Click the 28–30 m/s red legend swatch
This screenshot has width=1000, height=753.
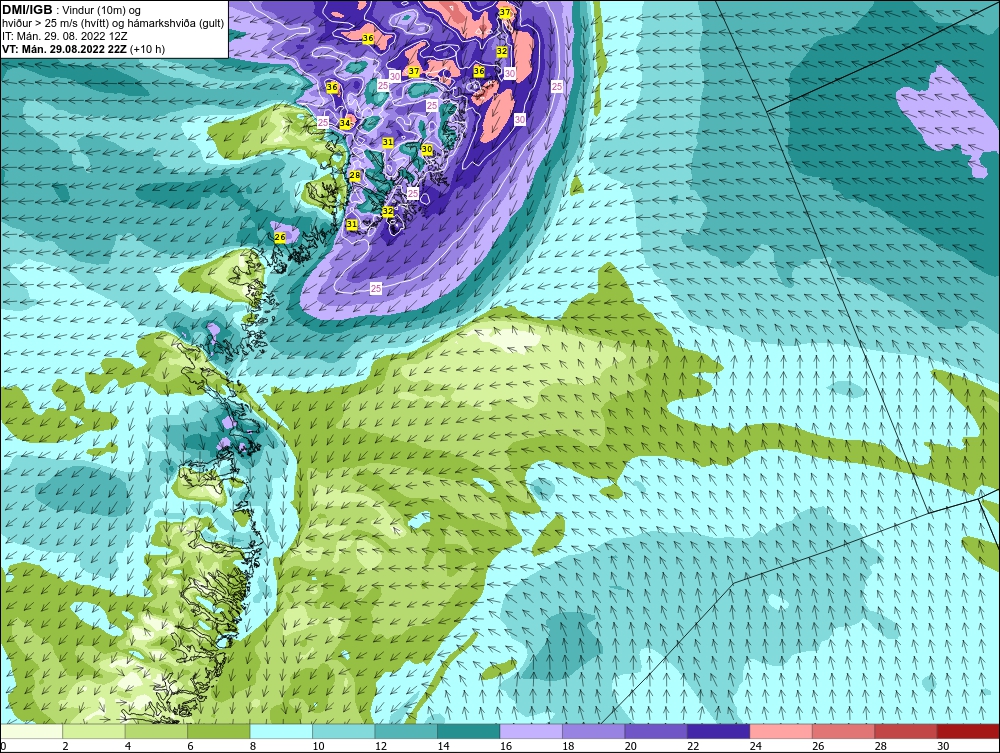coord(906,731)
